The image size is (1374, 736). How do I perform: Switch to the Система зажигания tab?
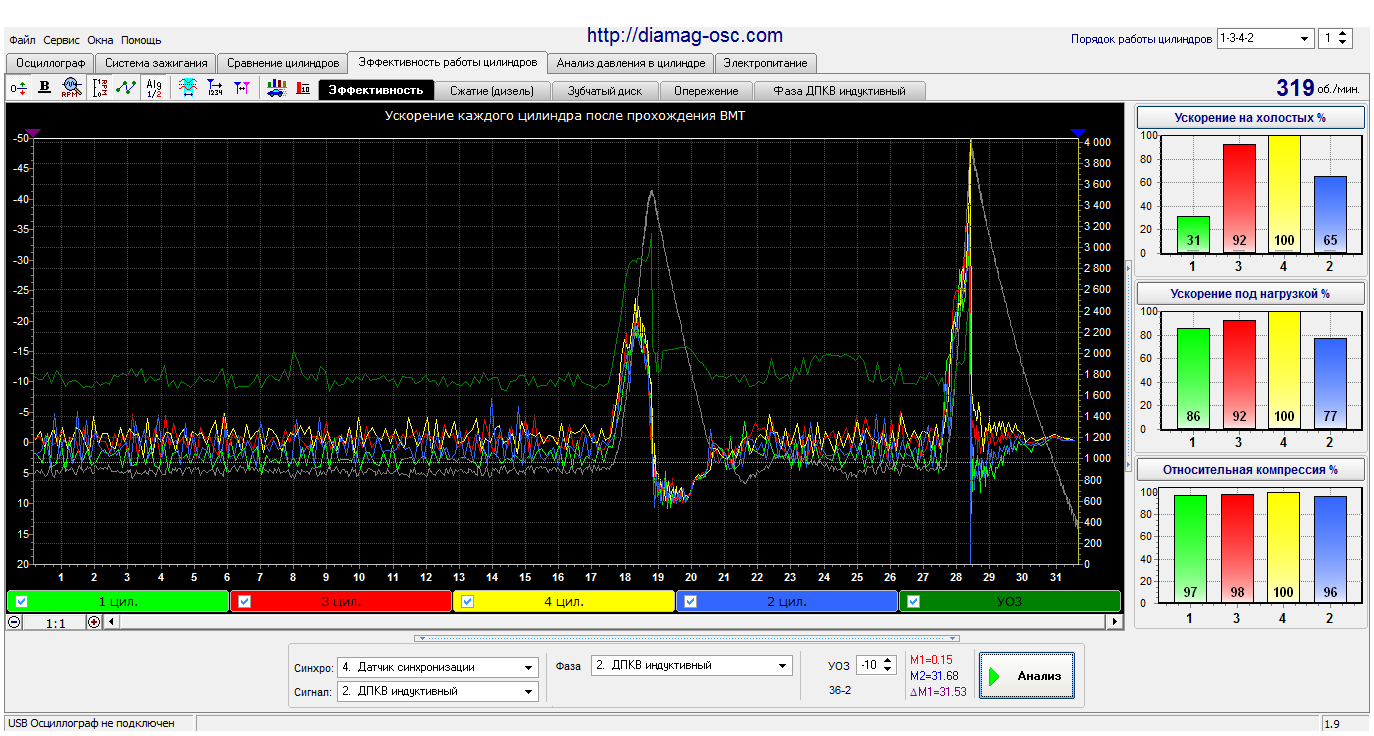coord(156,63)
